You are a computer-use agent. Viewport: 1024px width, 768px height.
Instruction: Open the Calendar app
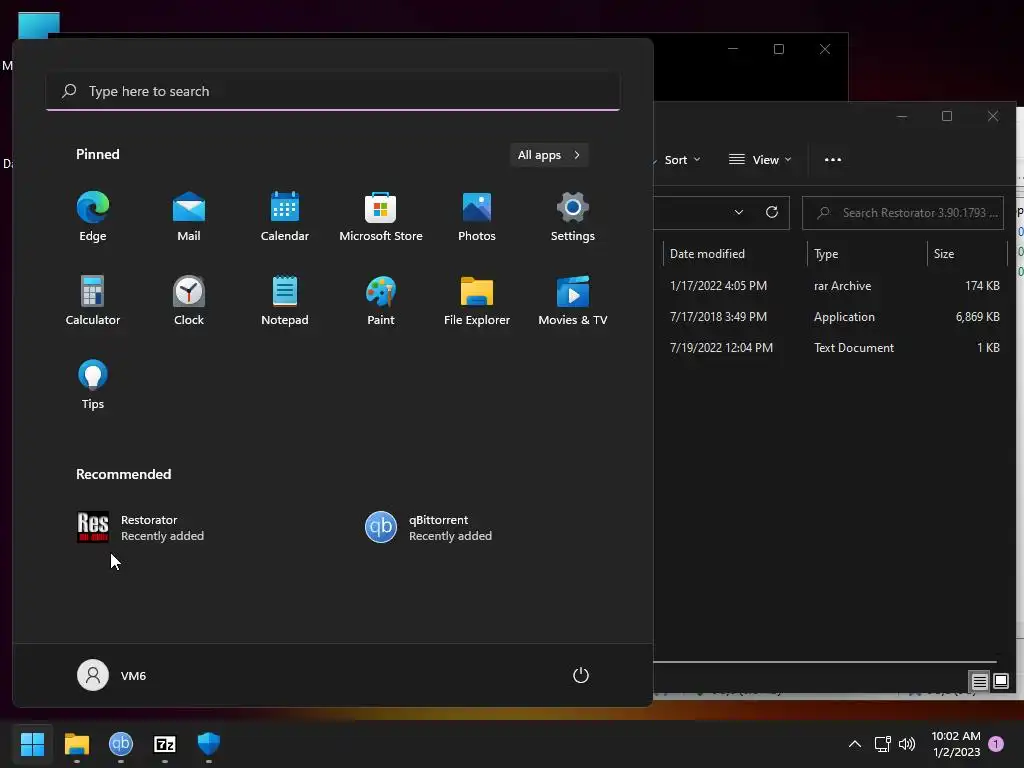(x=285, y=217)
